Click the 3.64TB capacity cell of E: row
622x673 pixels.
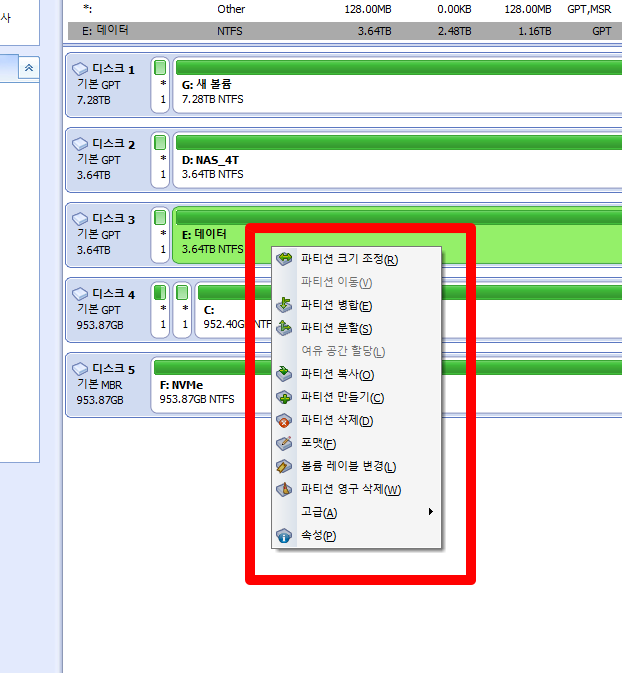point(374,31)
